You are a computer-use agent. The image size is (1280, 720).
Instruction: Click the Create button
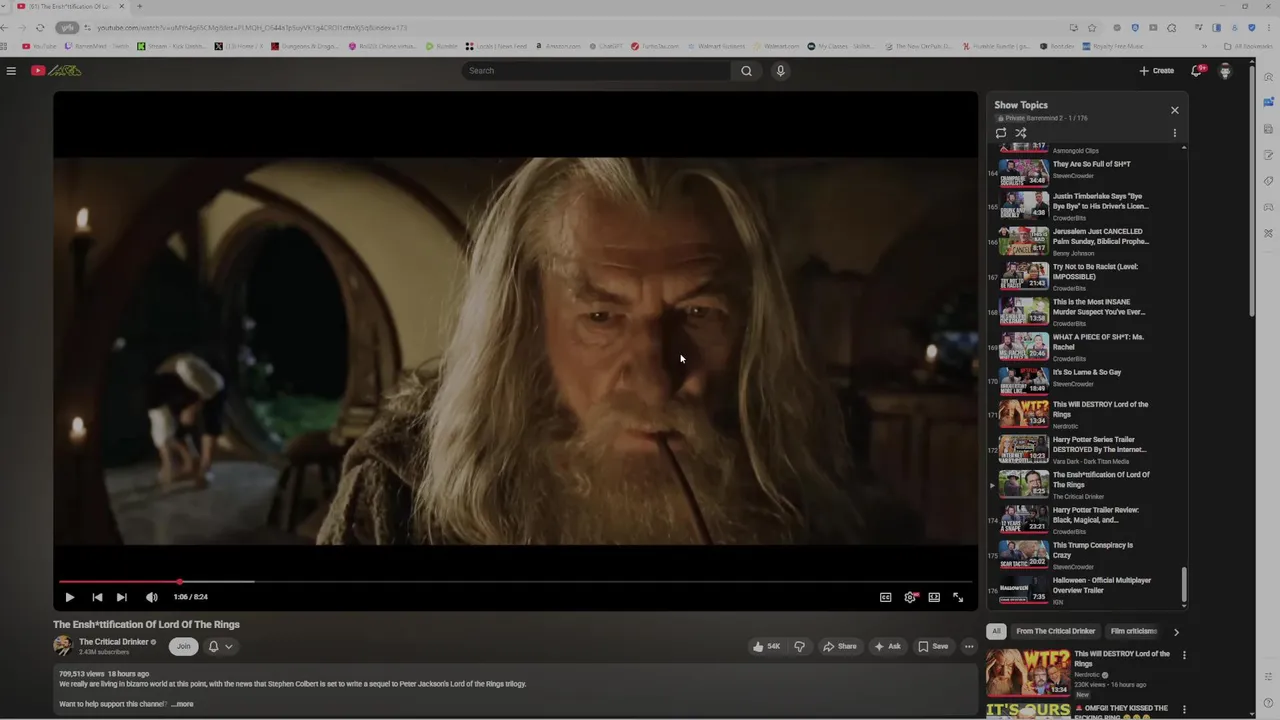tap(1157, 71)
